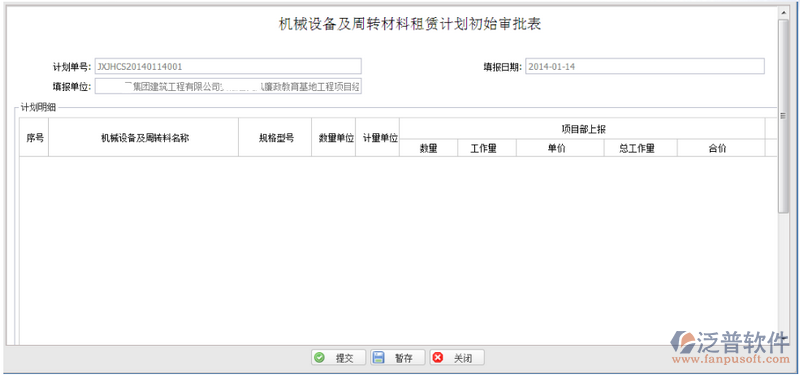The width and height of the screenshot is (800, 375).
Task: Select the 序号 column header
Action: [34, 138]
